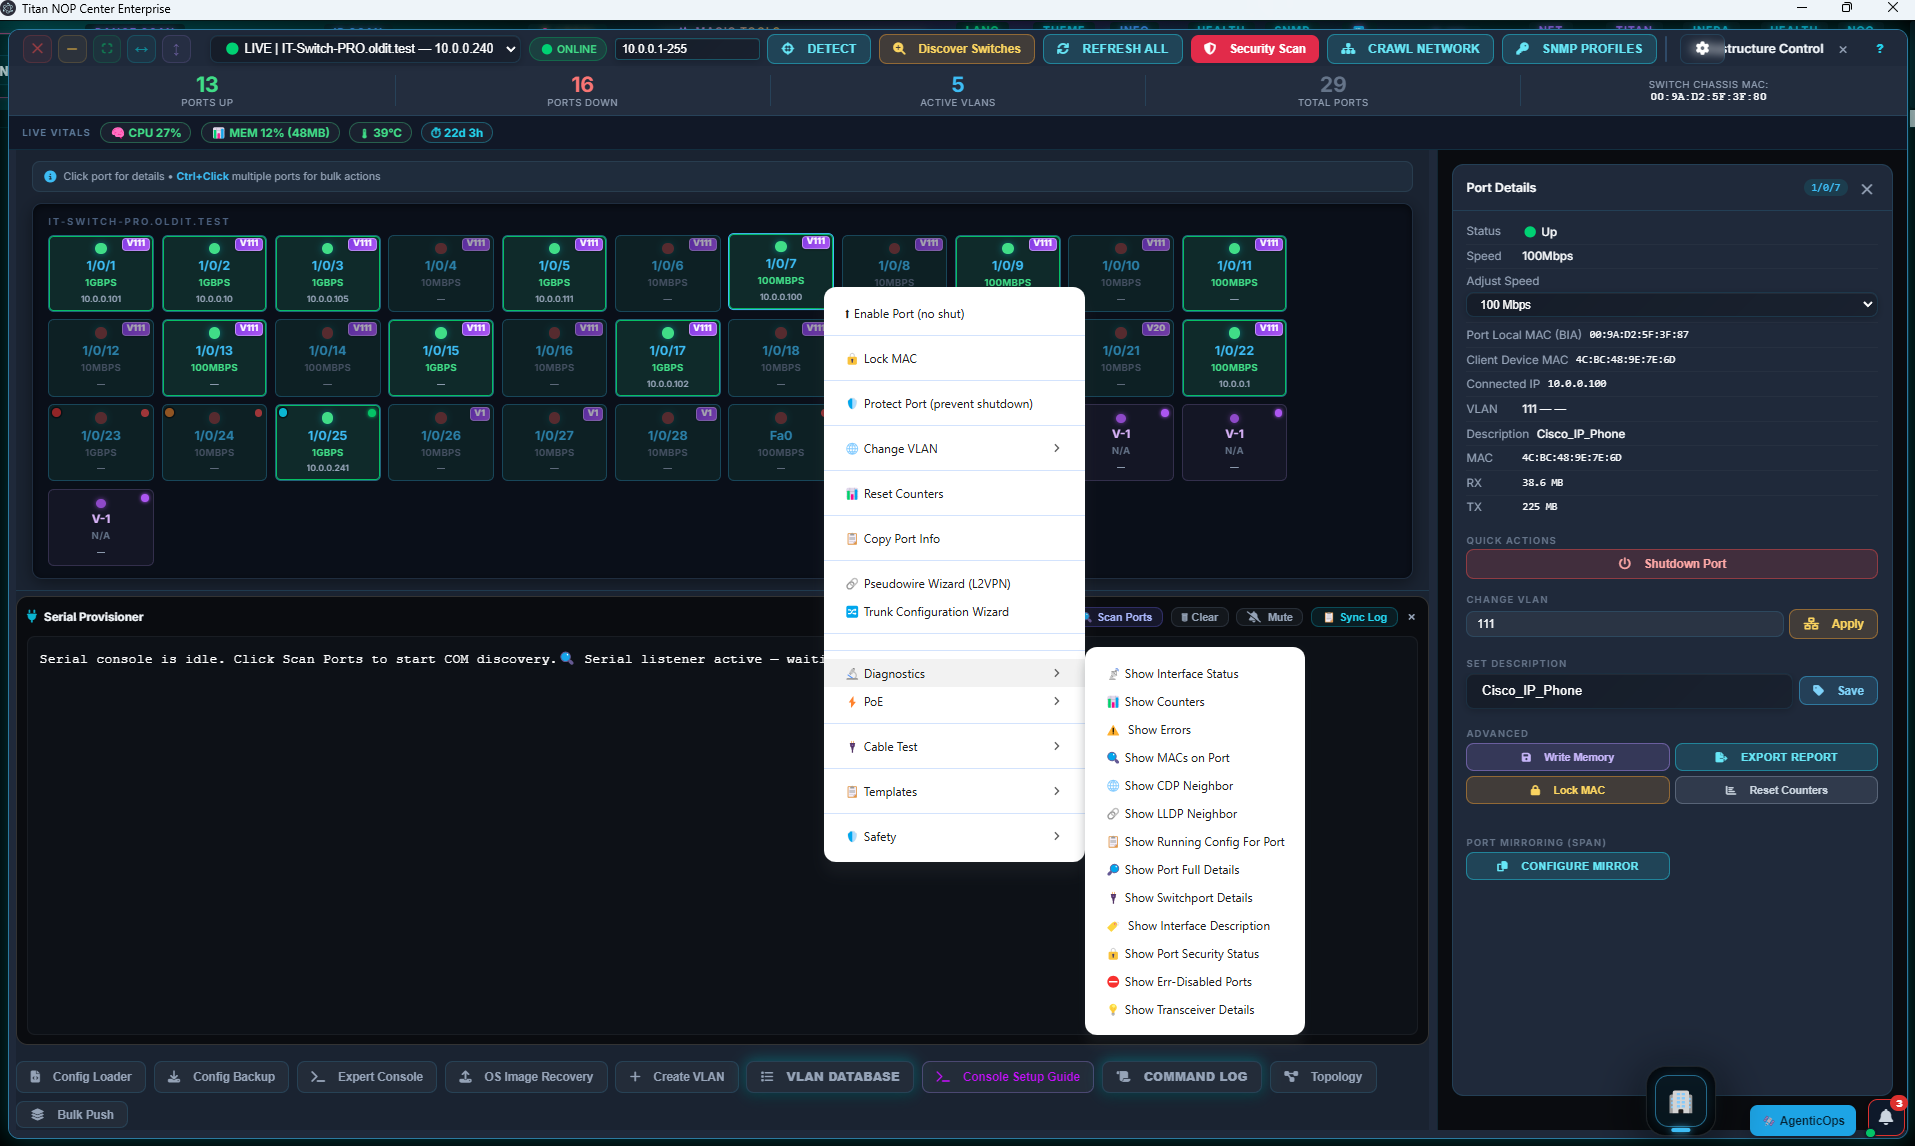Select Show LLDP Neighbor

pyautogui.click(x=1194, y=814)
